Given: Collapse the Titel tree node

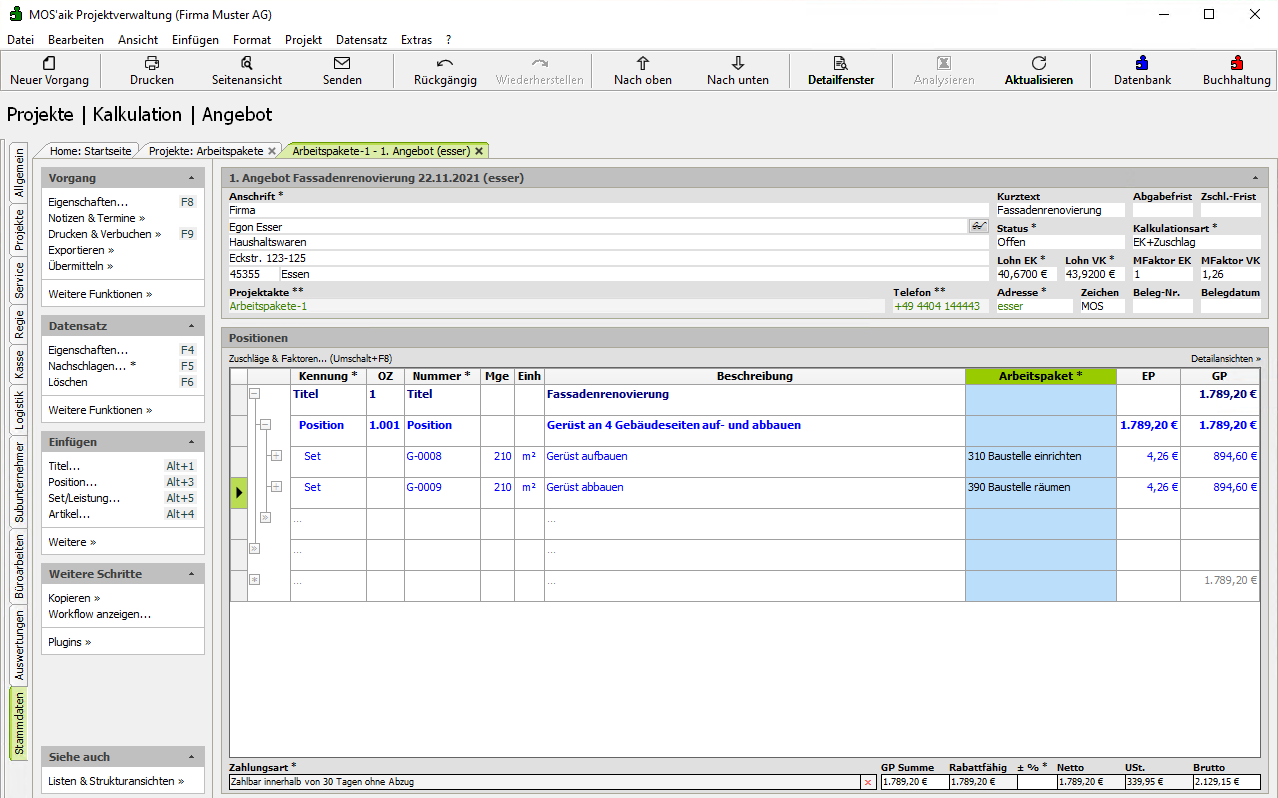Looking at the screenshot, I should (254, 394).
